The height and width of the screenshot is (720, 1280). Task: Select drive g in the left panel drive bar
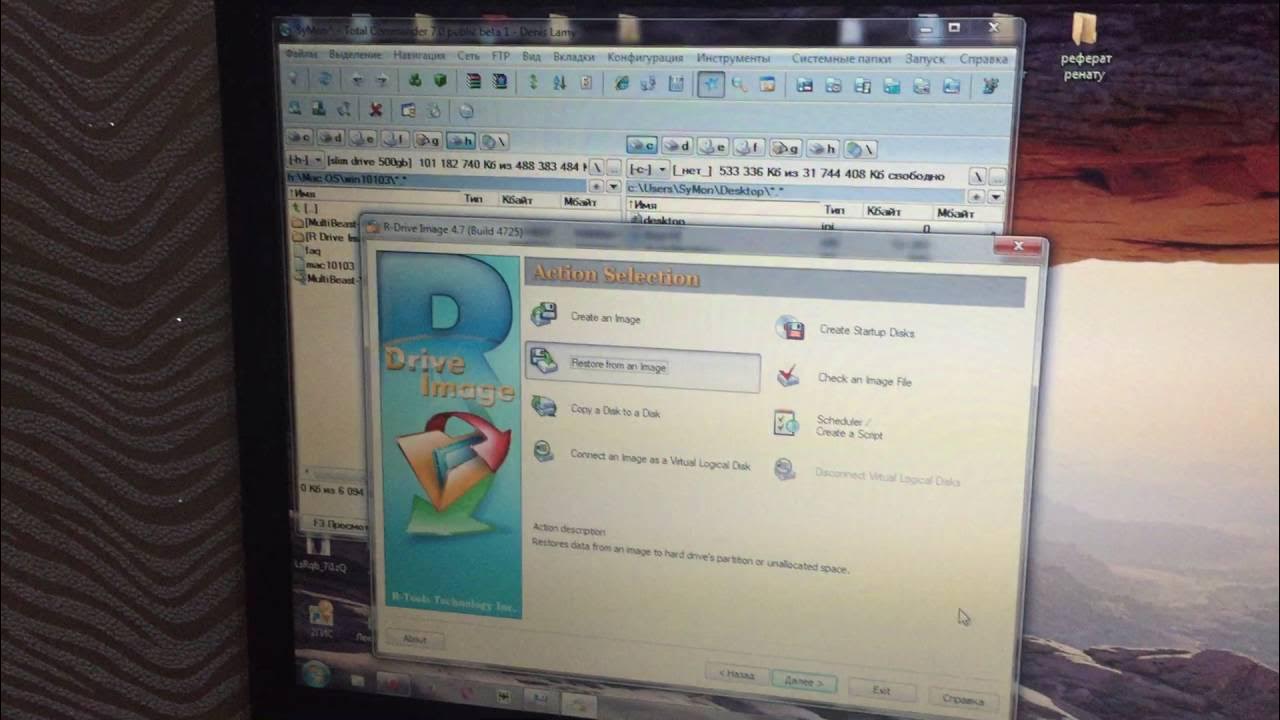click(428, 140)
